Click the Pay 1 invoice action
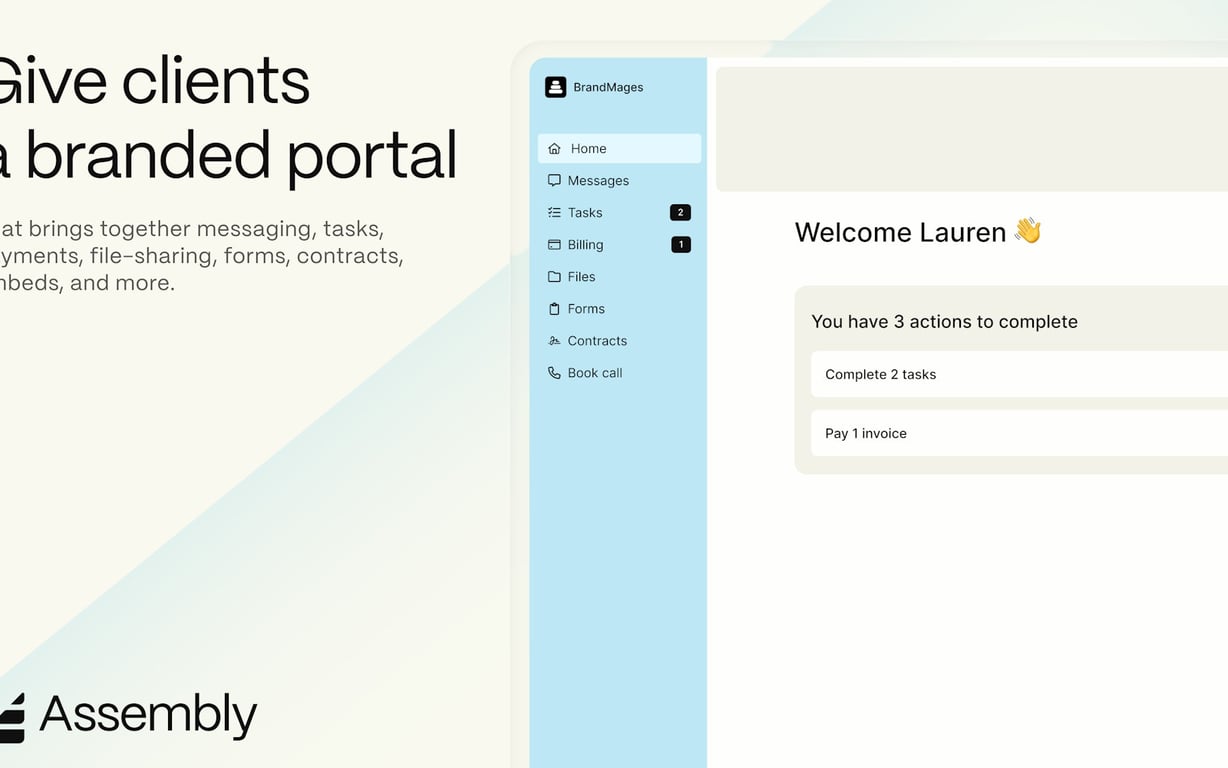Viewport: 1228px width, 768px height. pos(1019,433)
